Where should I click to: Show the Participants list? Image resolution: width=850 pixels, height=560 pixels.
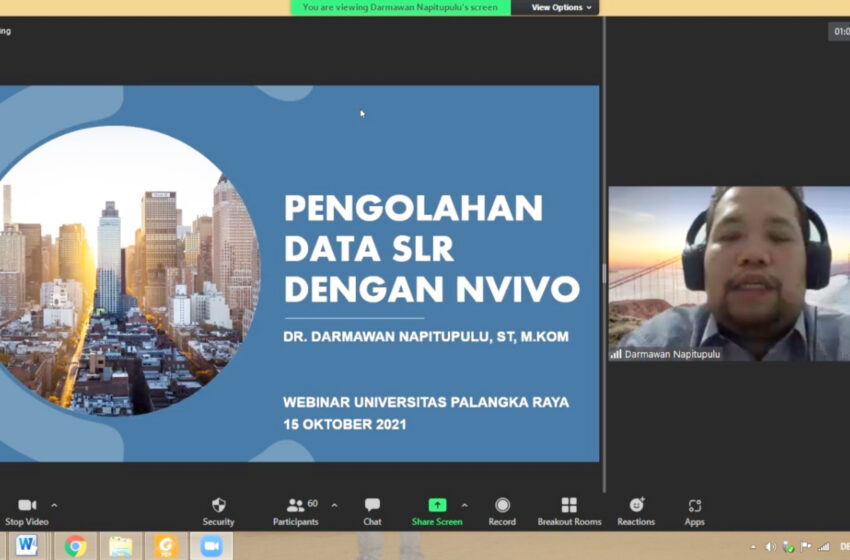point(295,512)
